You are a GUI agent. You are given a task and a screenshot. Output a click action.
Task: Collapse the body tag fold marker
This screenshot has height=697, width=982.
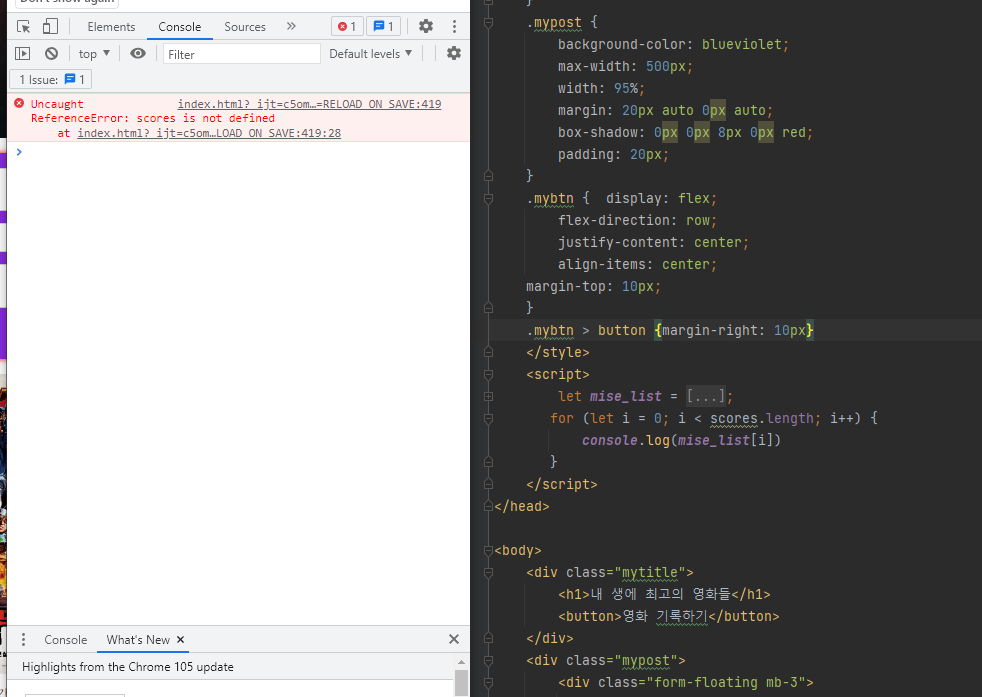click(488, 550)
